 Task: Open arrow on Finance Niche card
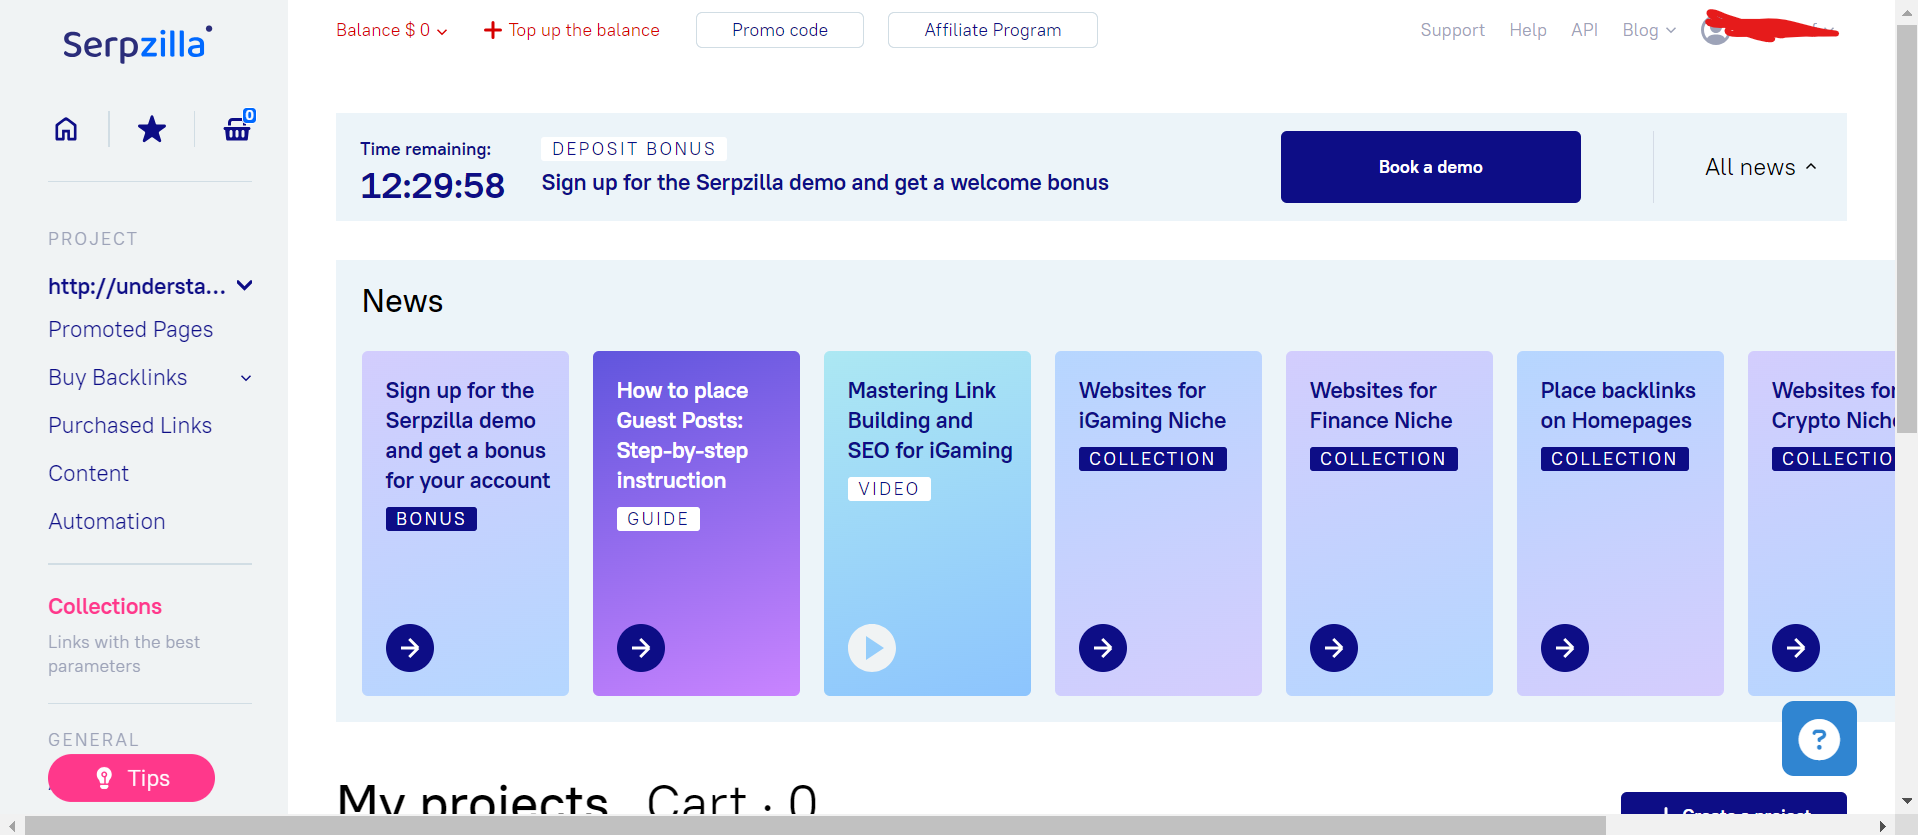coord(1334,648)
